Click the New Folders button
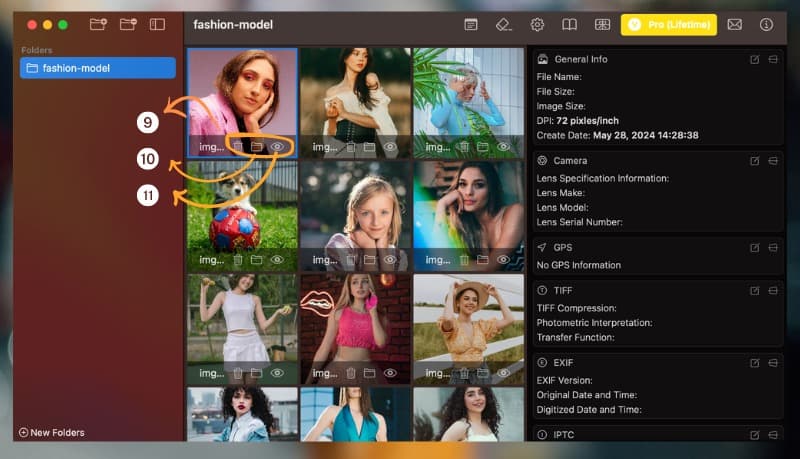This screenshot has height=459, width=800. click(x=52, y=432)
